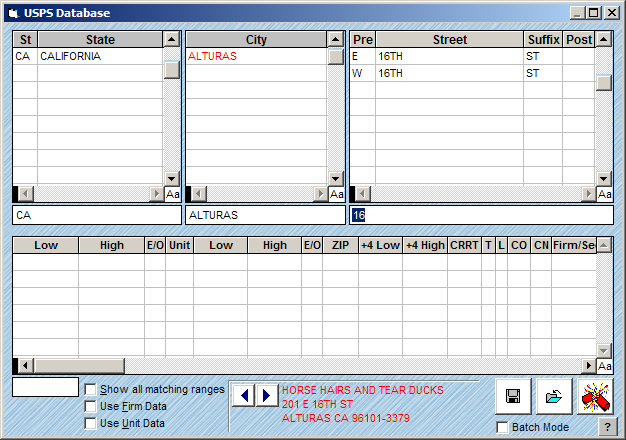The width and height of the screenshot is (626, 440).
Task: Click the State column header
Action: pos(100,40)
